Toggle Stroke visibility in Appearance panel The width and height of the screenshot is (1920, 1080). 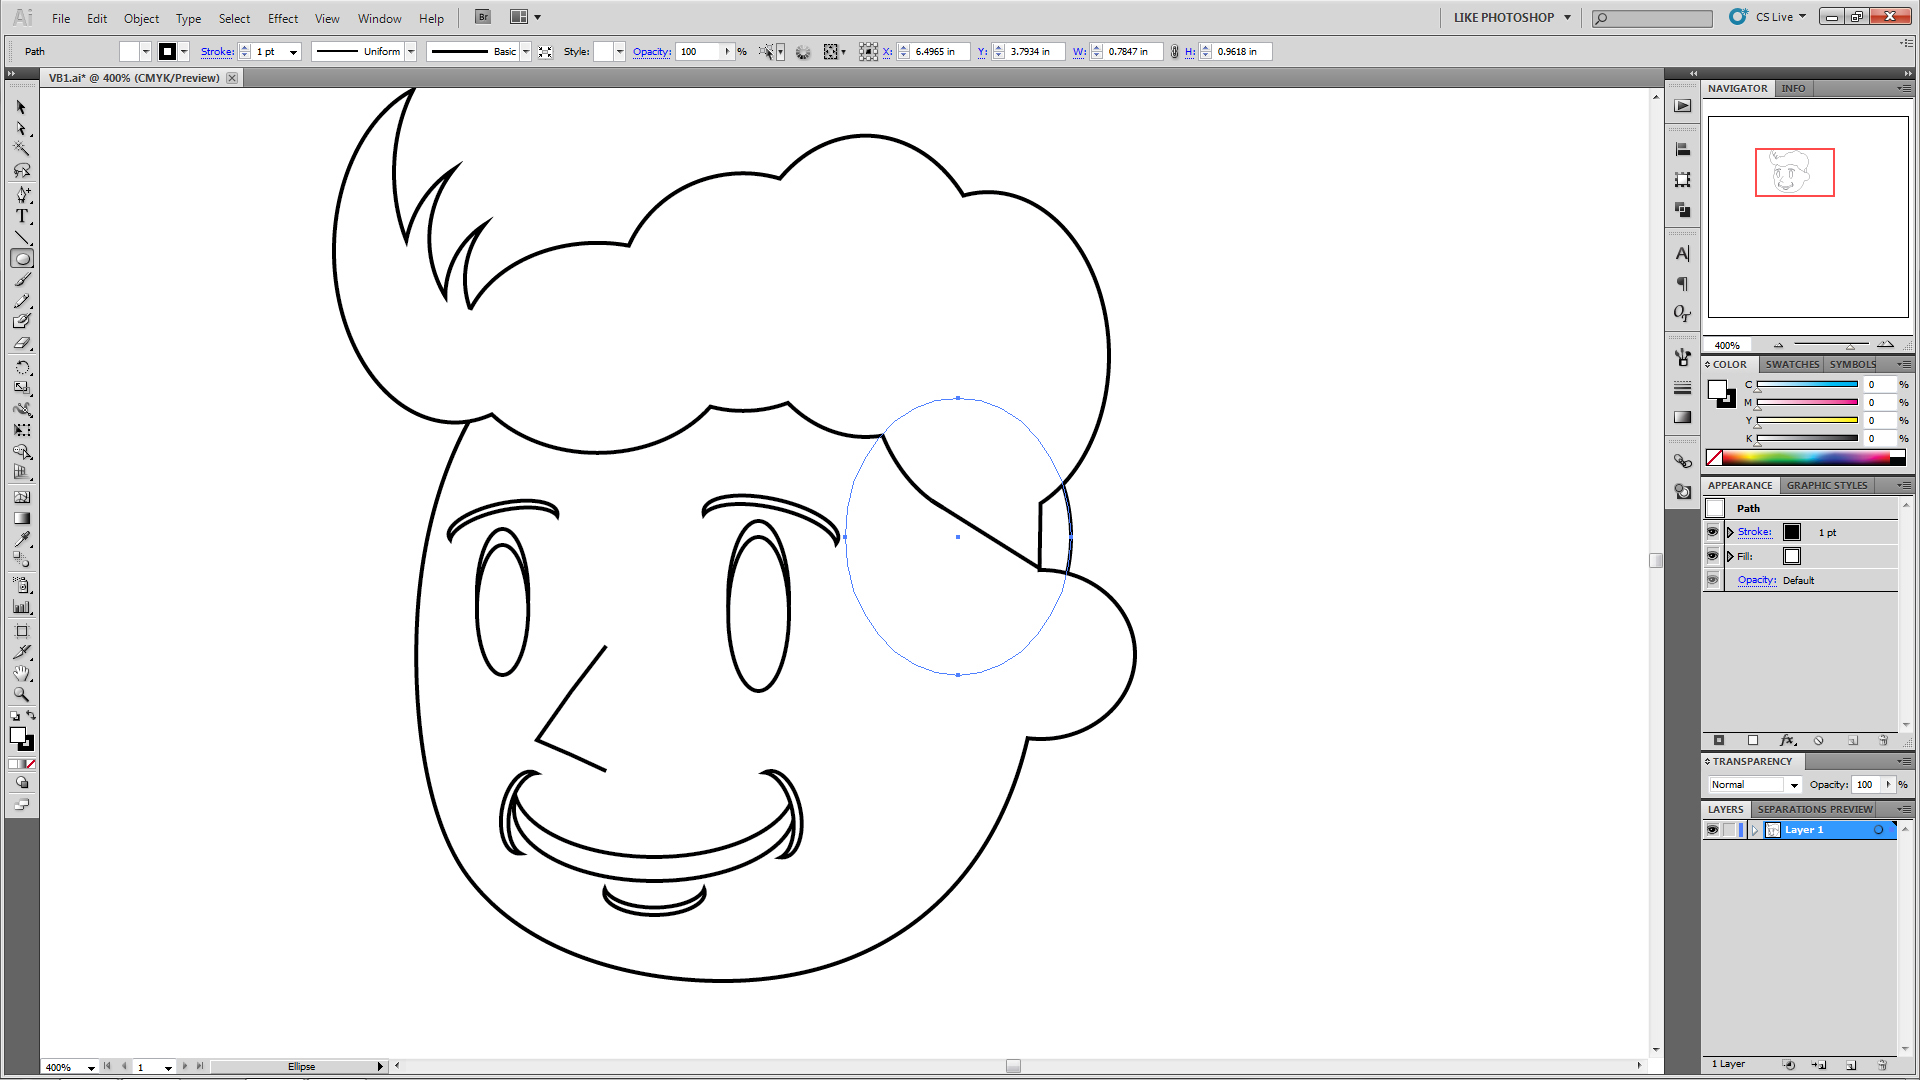(x=1713, y=532)
